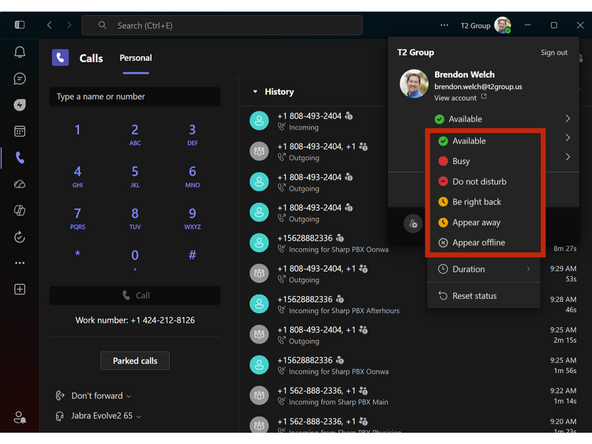The image size is (592, 444).
Task: Open the Chat icon in sidebar
Action: [20, 79]
